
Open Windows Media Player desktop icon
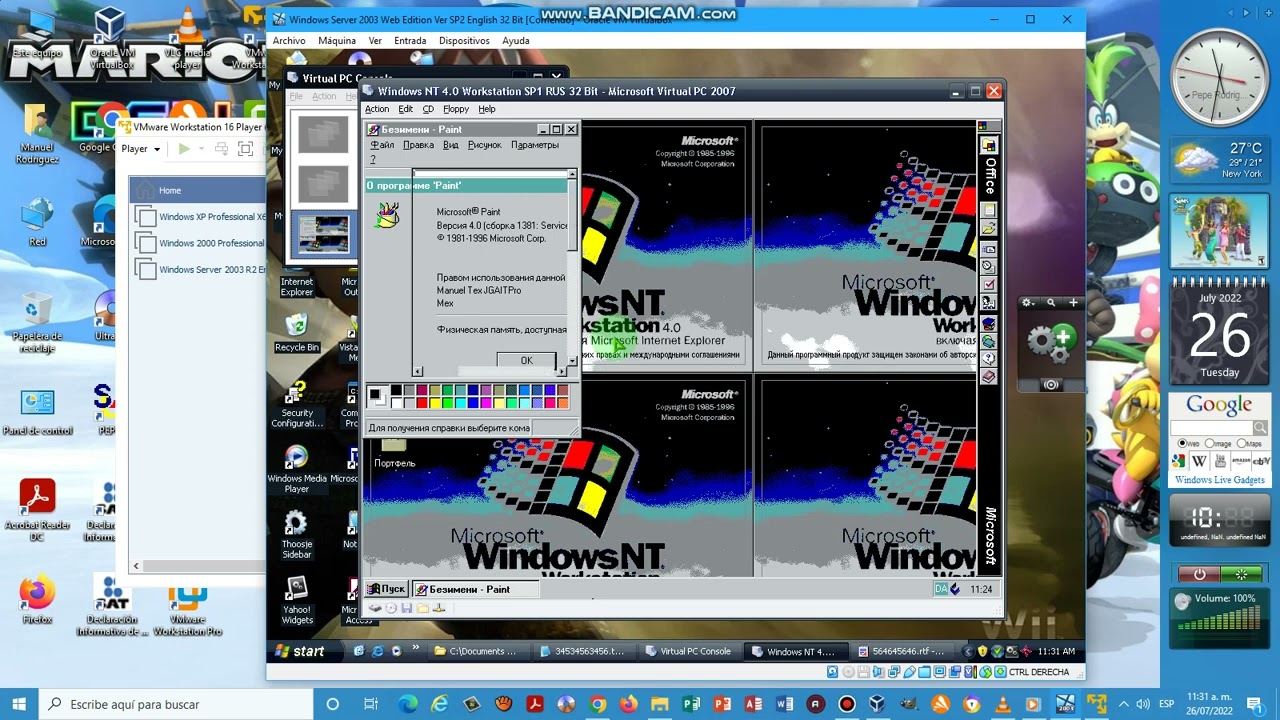click(x=296, y=470)
